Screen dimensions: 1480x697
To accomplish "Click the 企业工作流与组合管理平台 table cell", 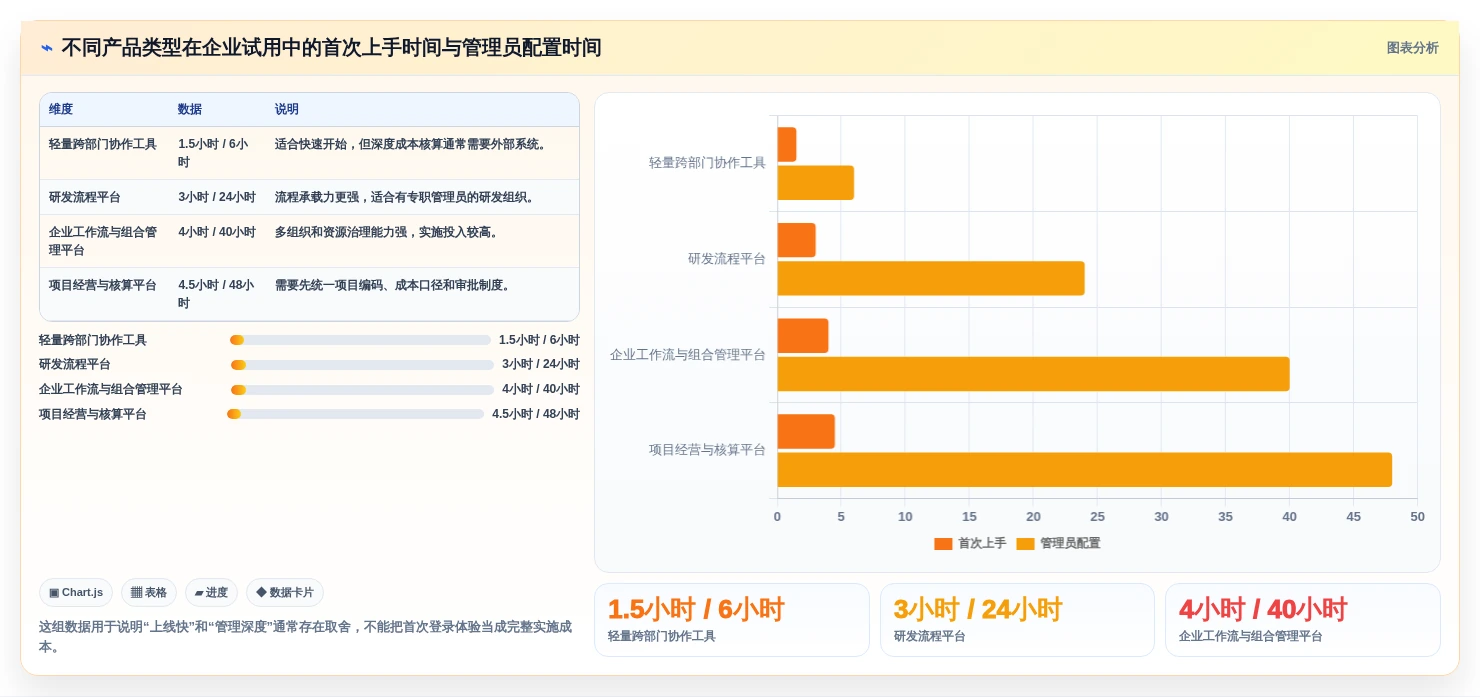I will click(x=103, y=241).
